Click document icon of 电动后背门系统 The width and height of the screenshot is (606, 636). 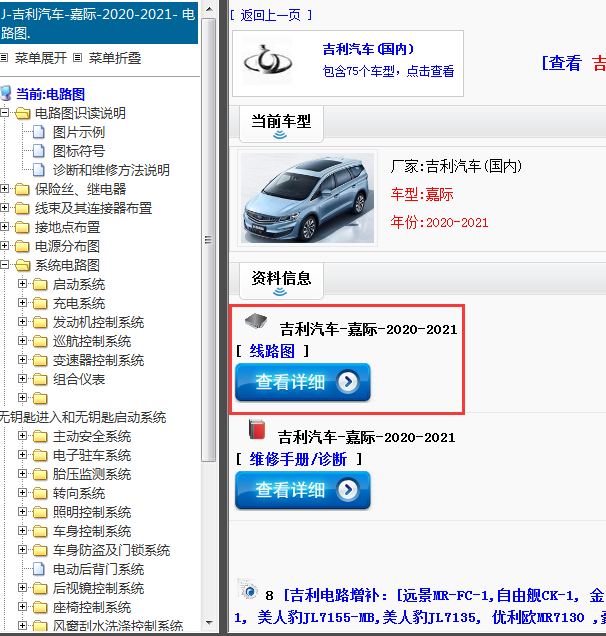click(39, 569)
